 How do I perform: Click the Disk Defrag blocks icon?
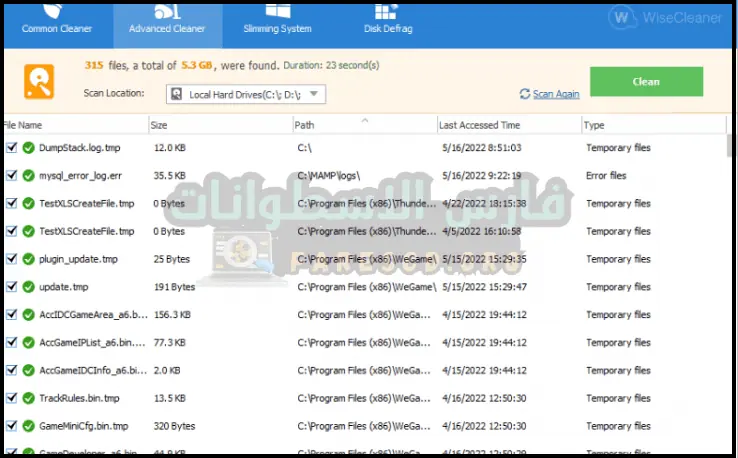tap(386, 11)
